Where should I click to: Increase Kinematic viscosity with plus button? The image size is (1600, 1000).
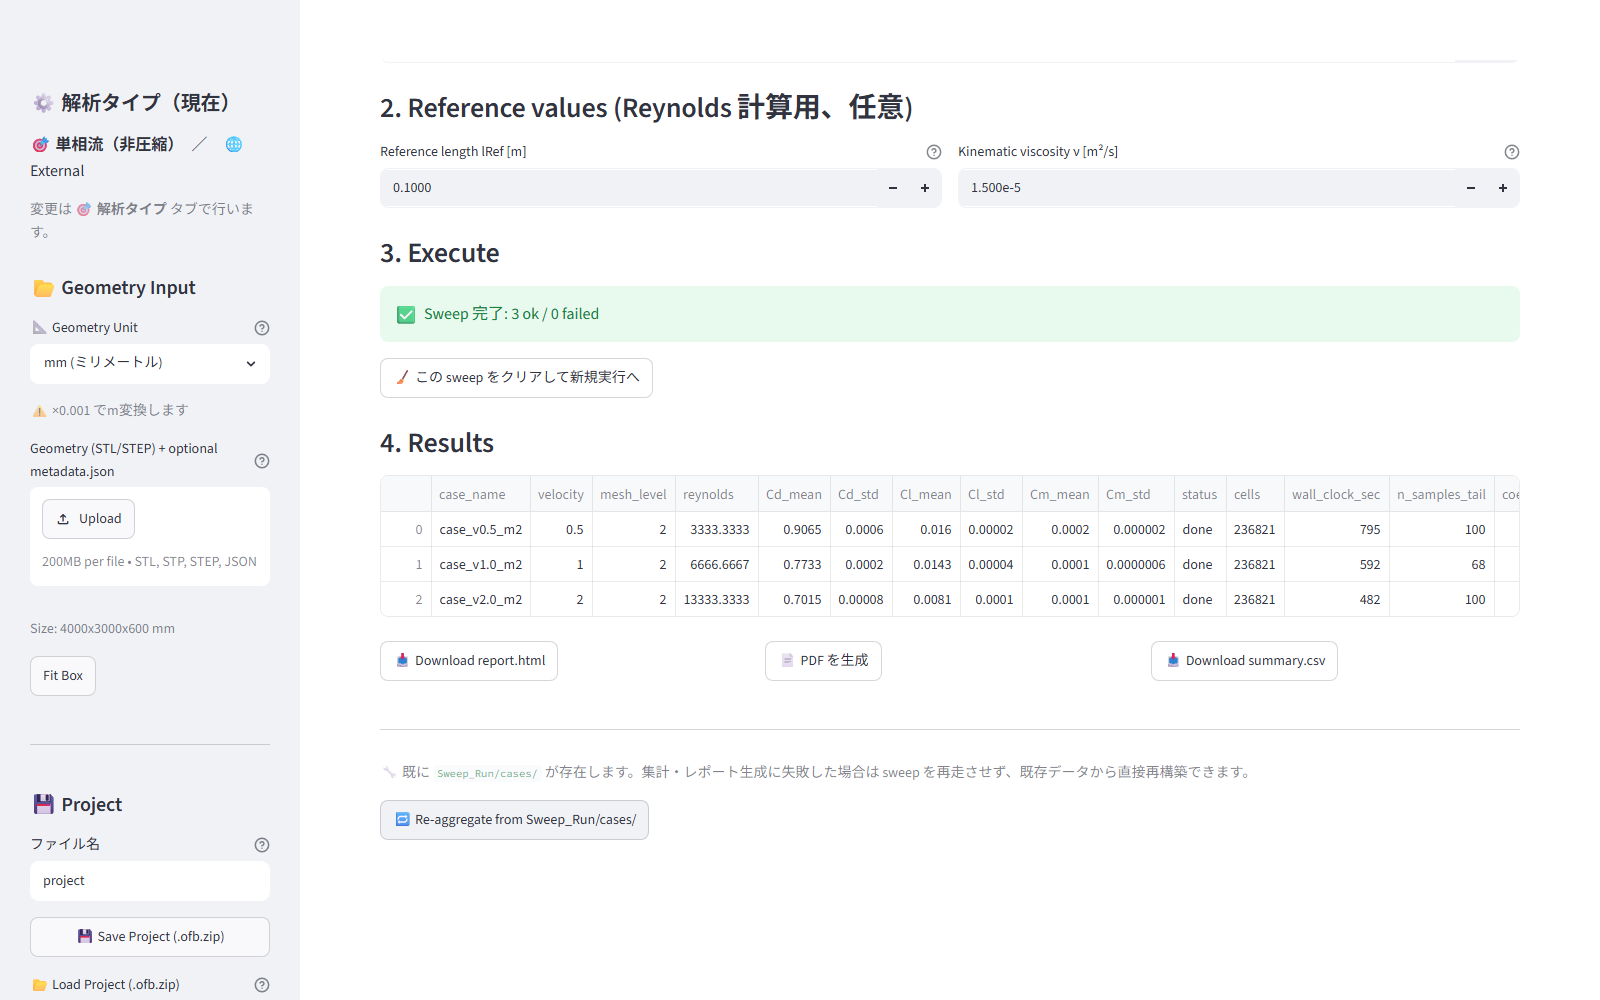(1503, 188)
